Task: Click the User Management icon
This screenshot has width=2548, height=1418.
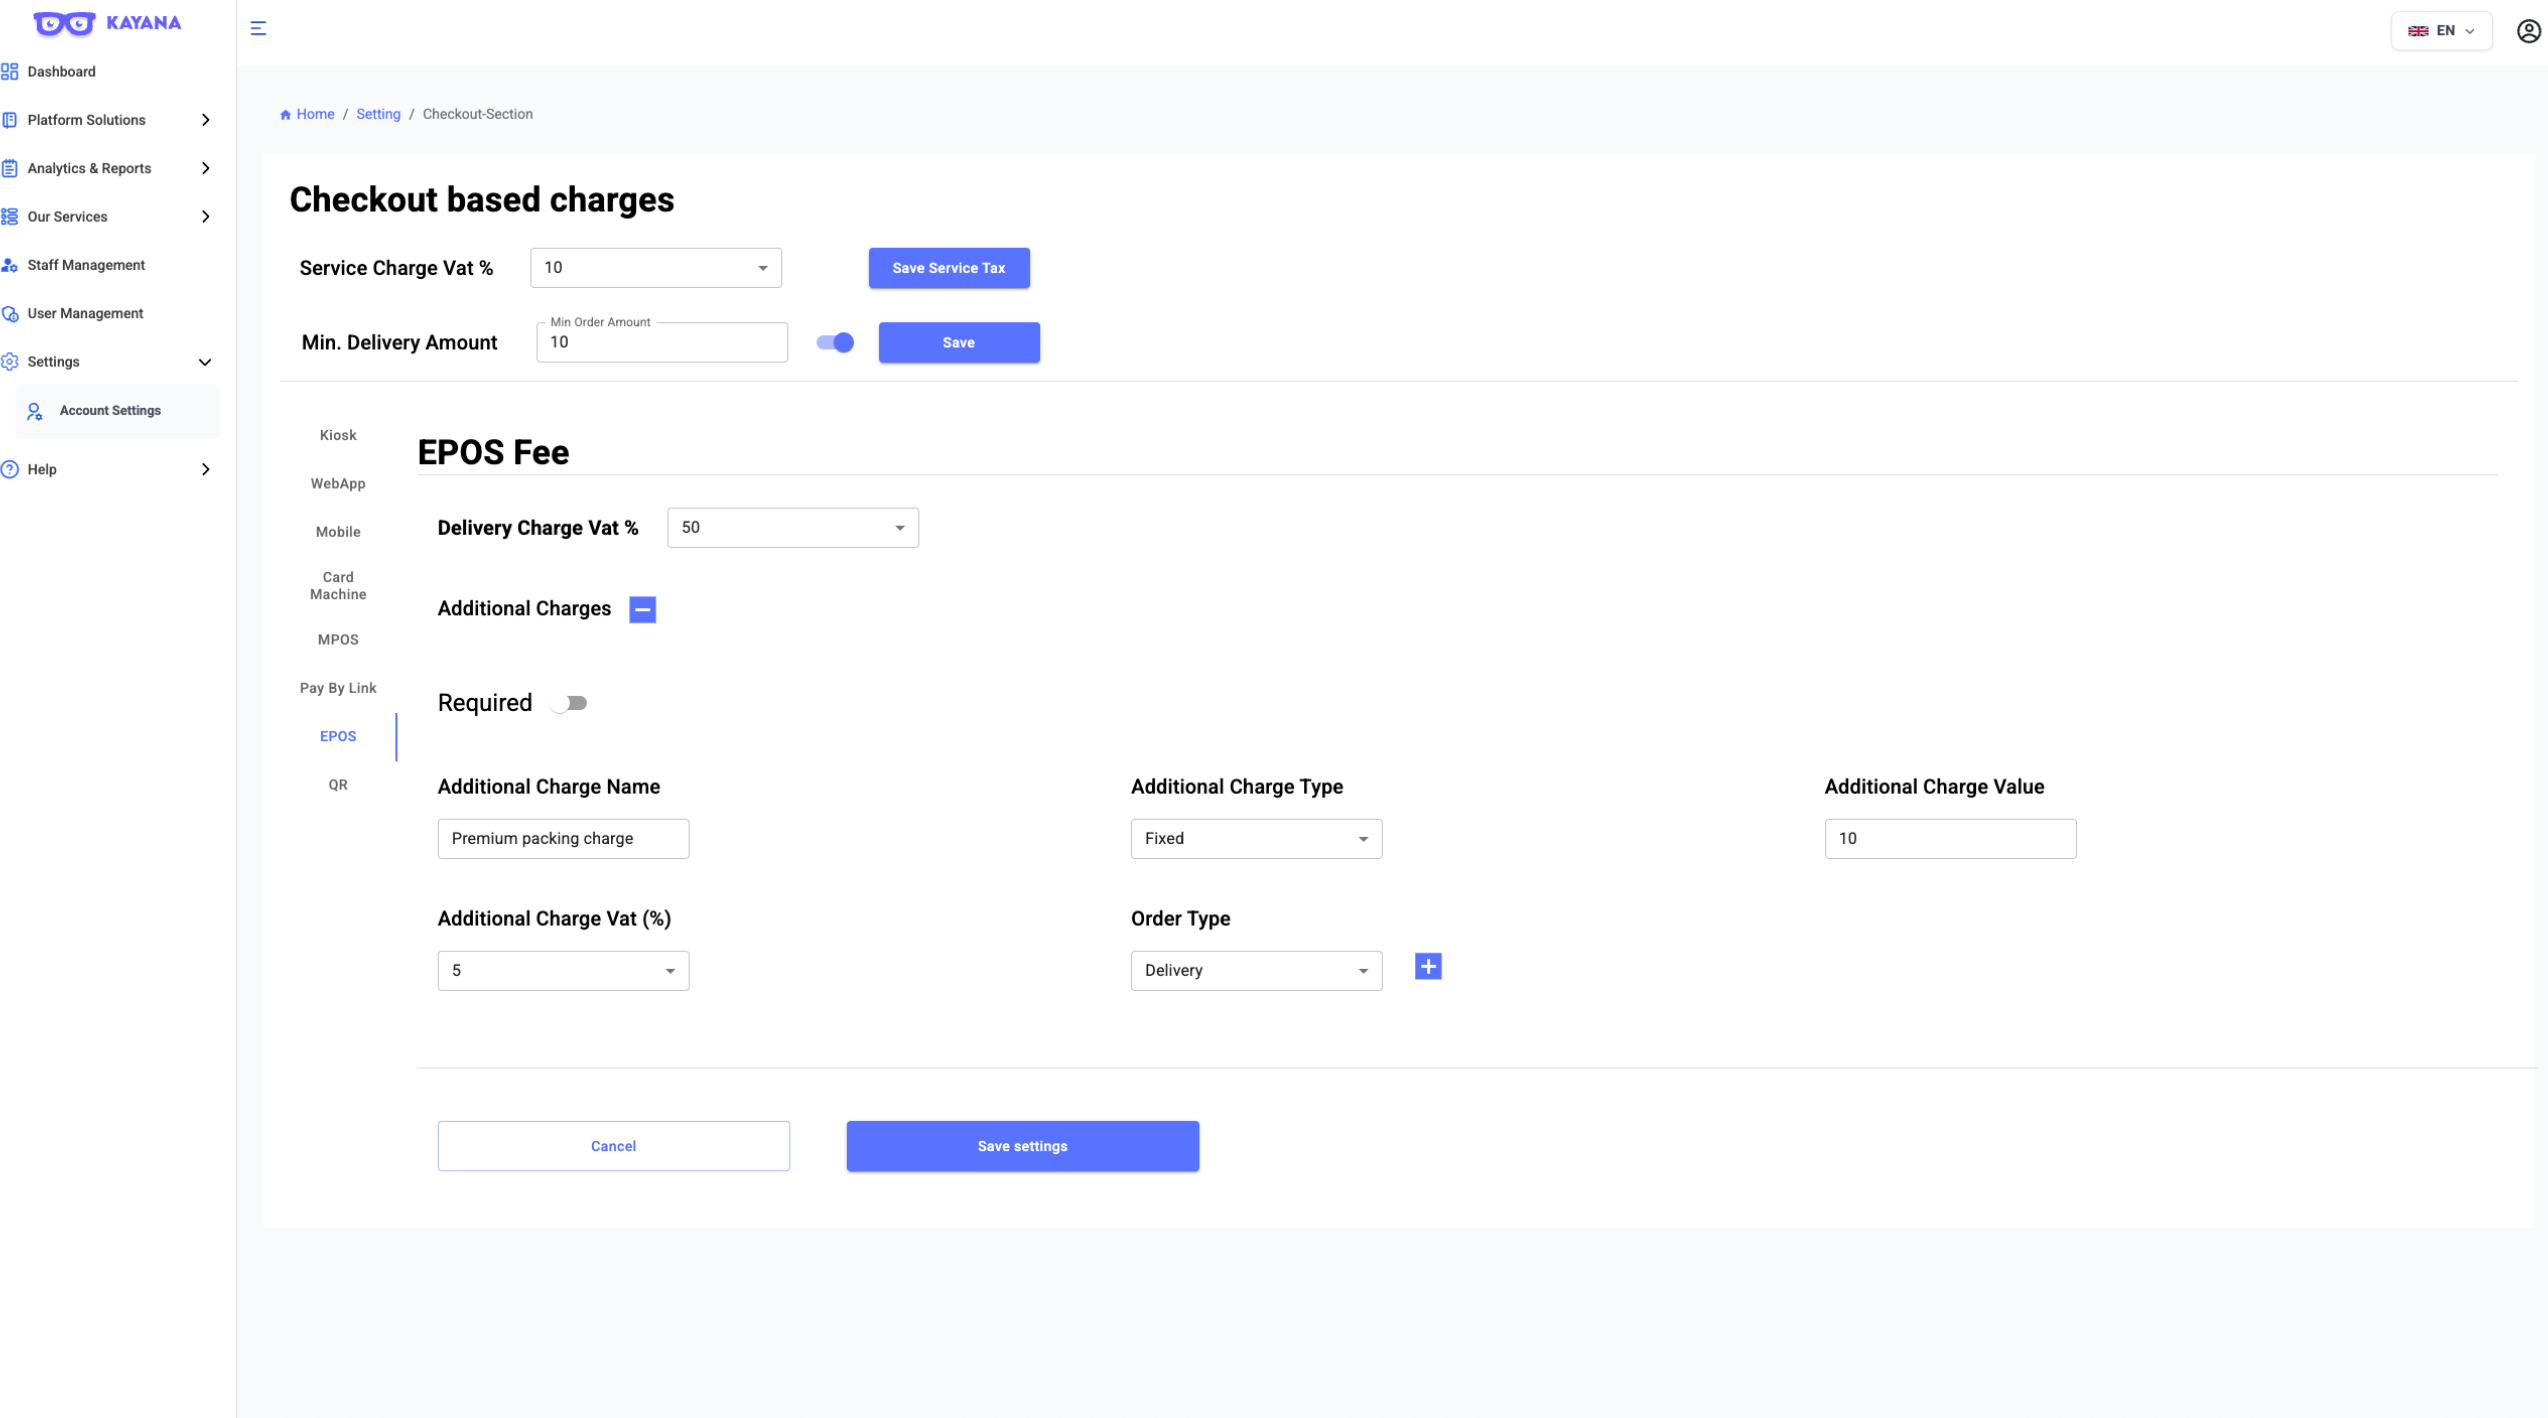Action: (x=10, y=313)
